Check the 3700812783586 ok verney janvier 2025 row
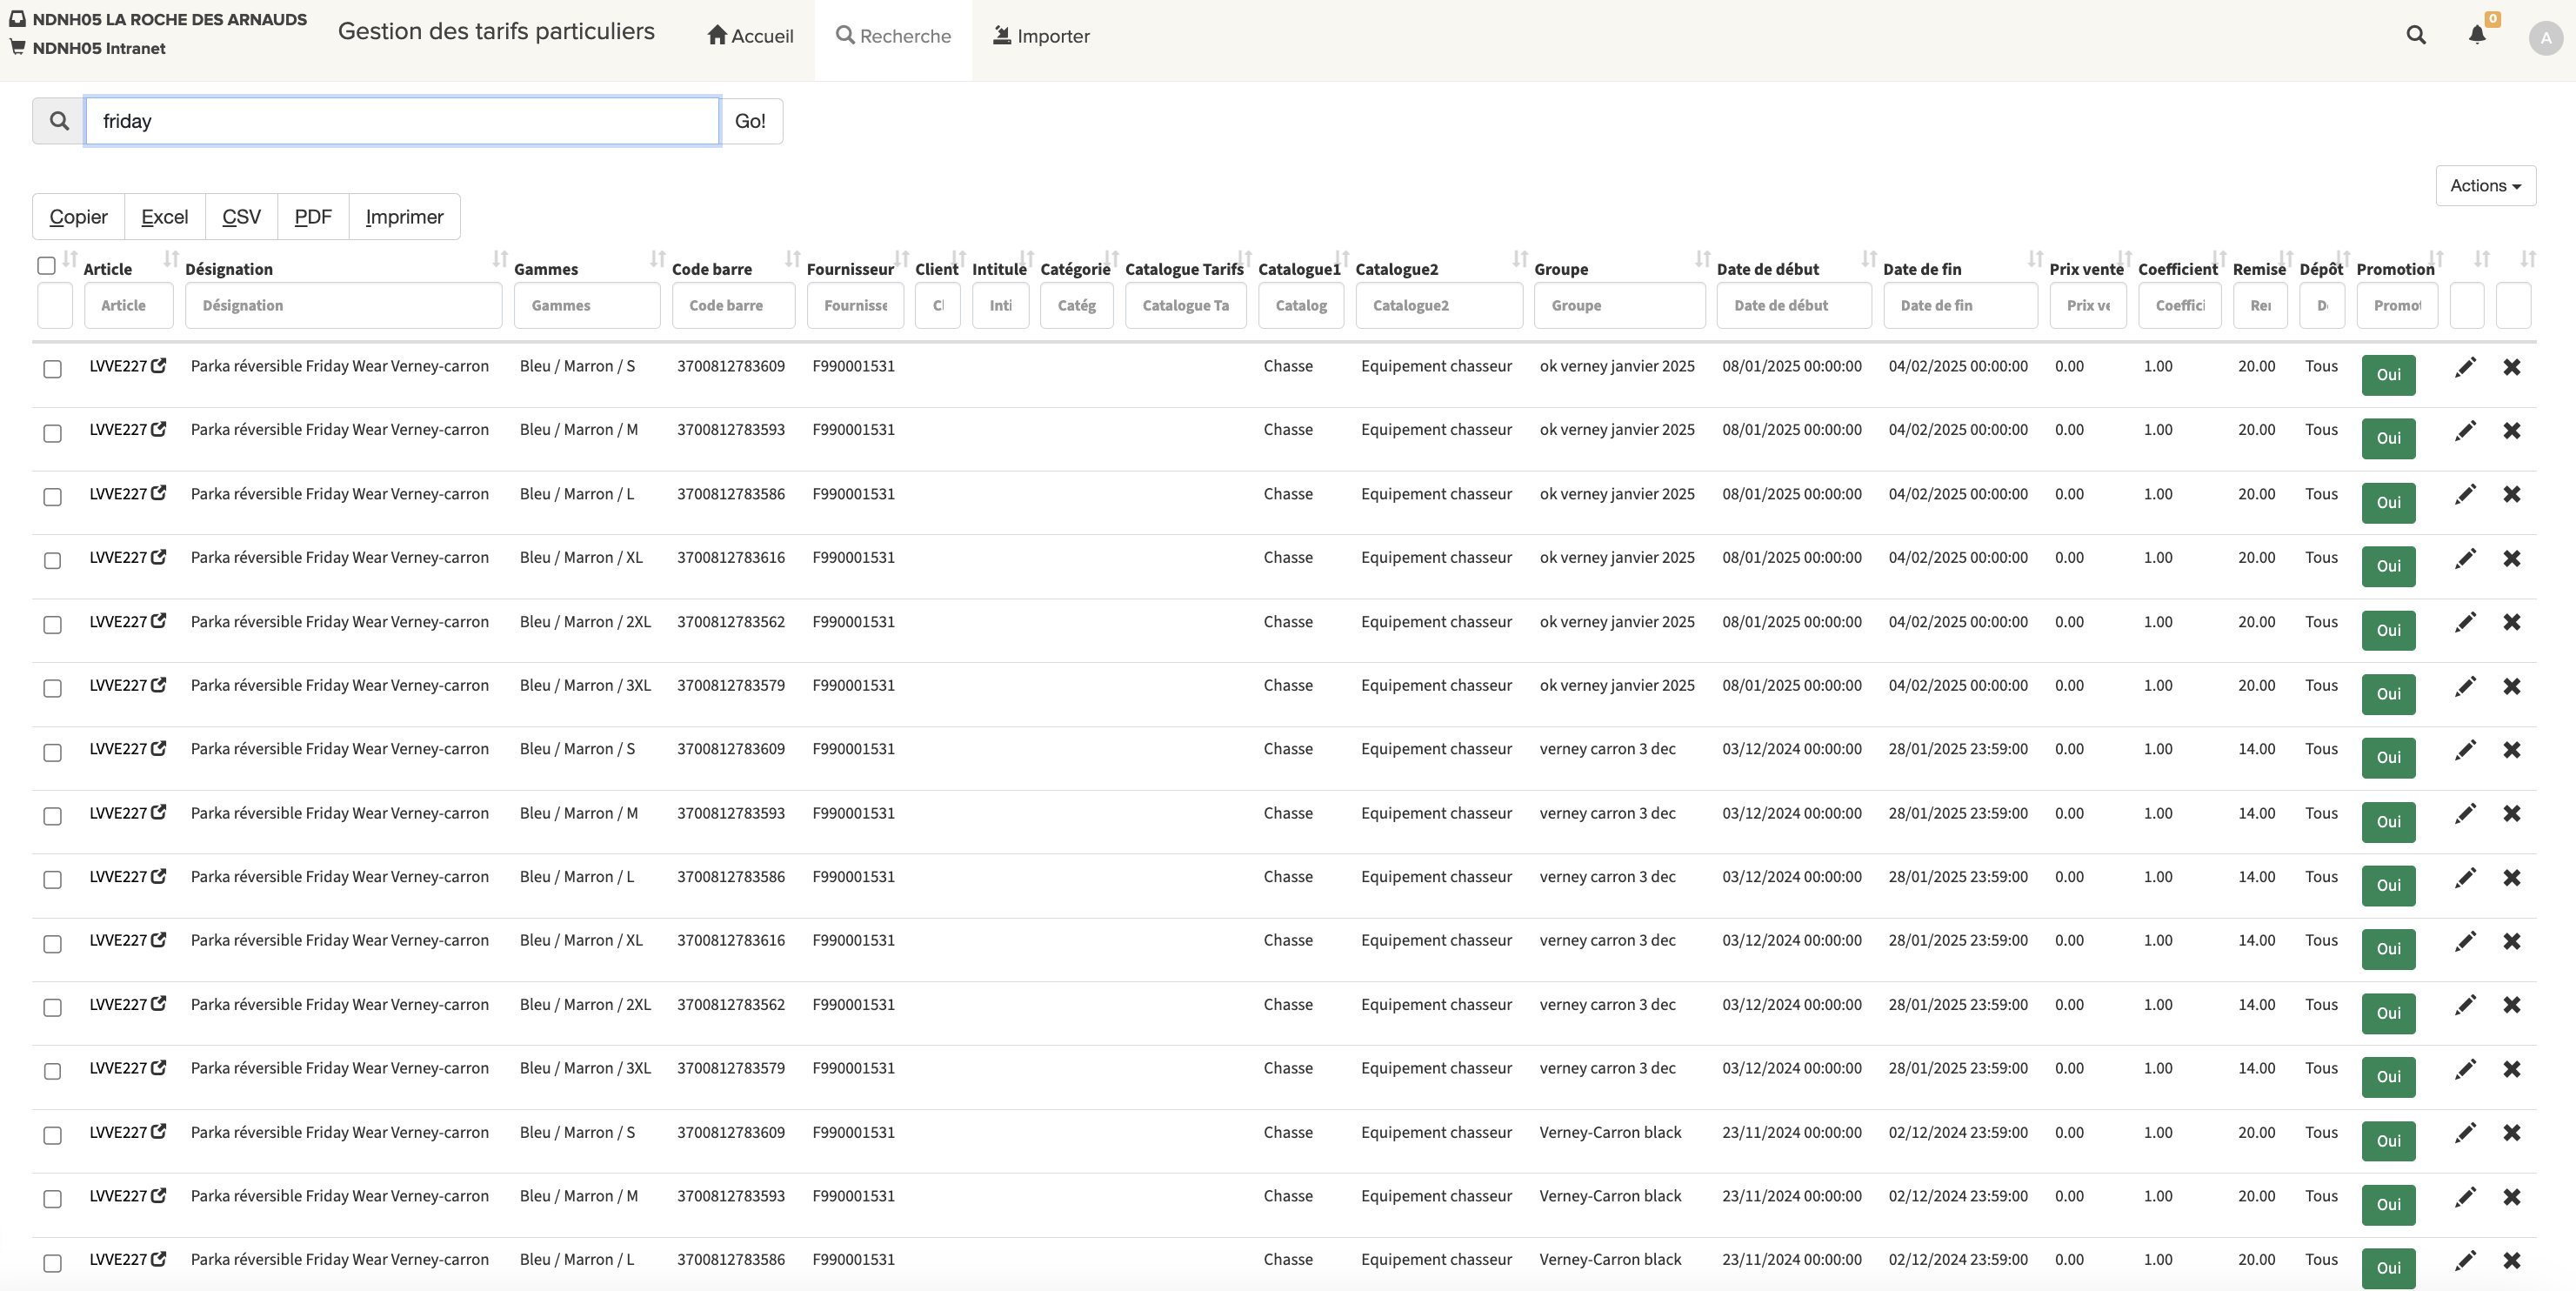Image resolution: width=2576 pixels, height=1291 pixels. click(x=53, y=497)
